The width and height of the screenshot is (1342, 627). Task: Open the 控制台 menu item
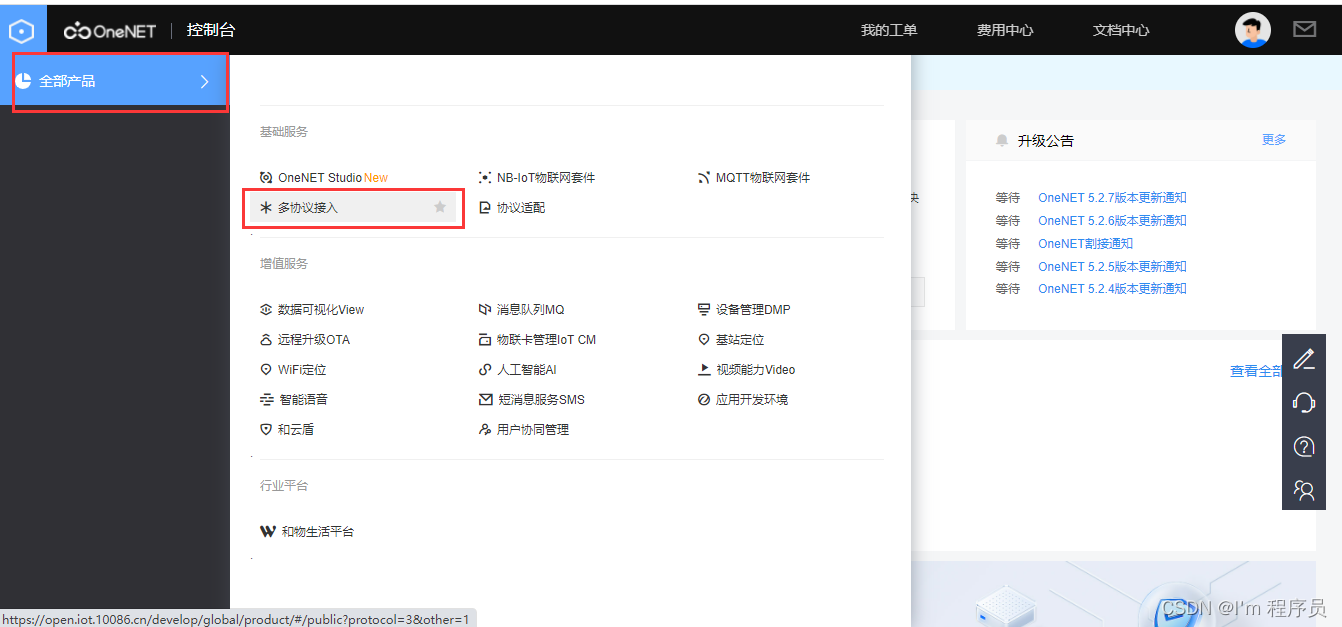tap(211, 29)
